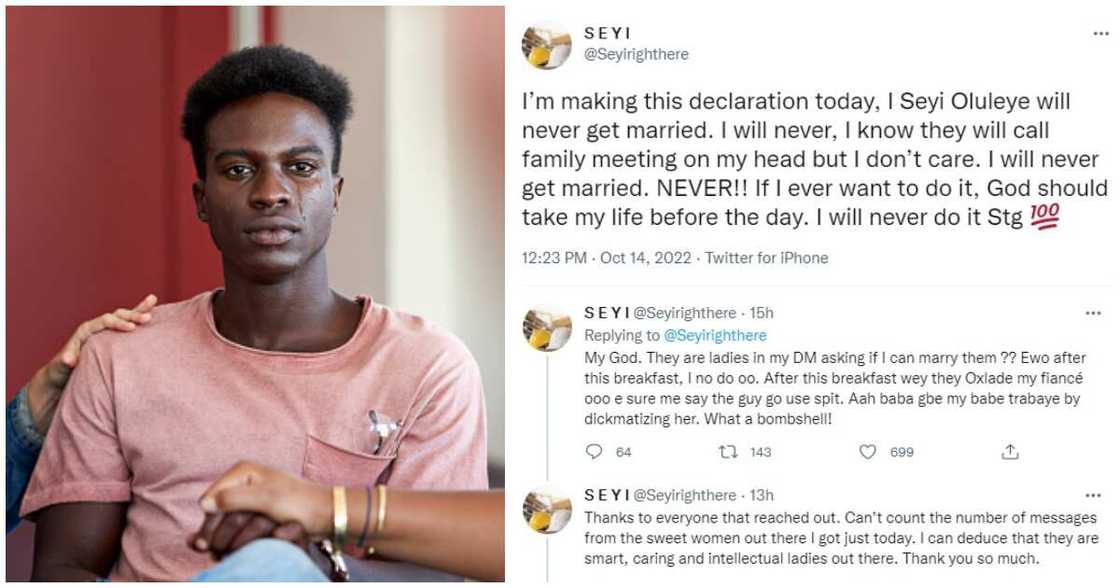Image resolution: width=1120 pixels, height=588 pixels.
Task: Open SEYI profile avatar on main tweet
Action: (546, 45)
